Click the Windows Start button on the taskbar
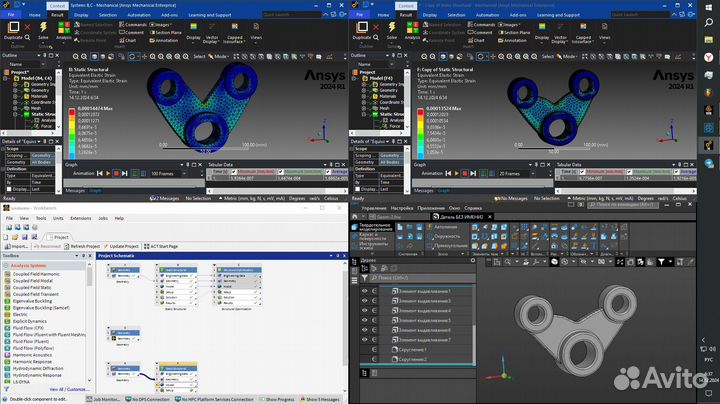The width and height of the screenshot is (720, 404). tap(709, 6)
